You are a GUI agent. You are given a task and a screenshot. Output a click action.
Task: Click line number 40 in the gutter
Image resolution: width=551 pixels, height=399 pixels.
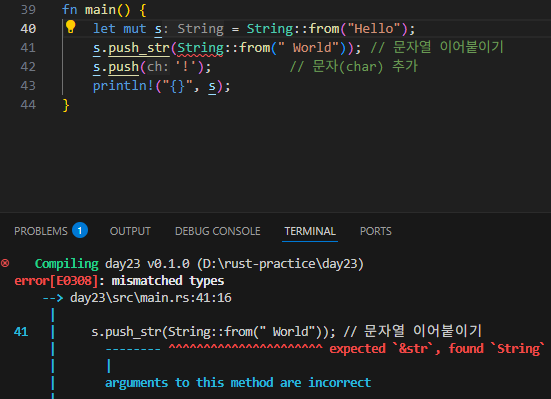[x=28, y=29]
